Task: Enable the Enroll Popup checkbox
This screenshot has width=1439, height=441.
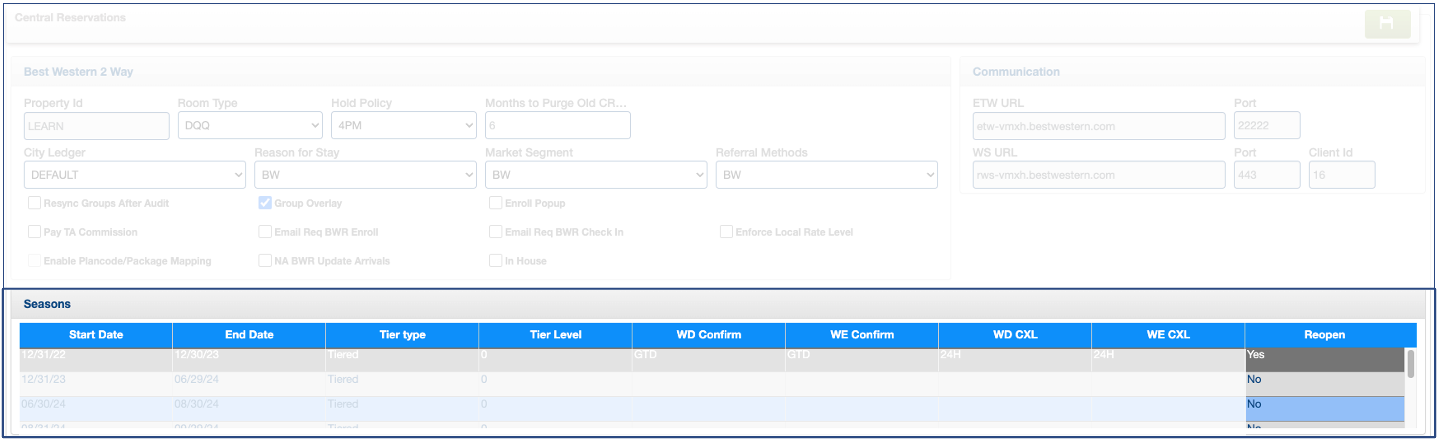Action: 495,203
